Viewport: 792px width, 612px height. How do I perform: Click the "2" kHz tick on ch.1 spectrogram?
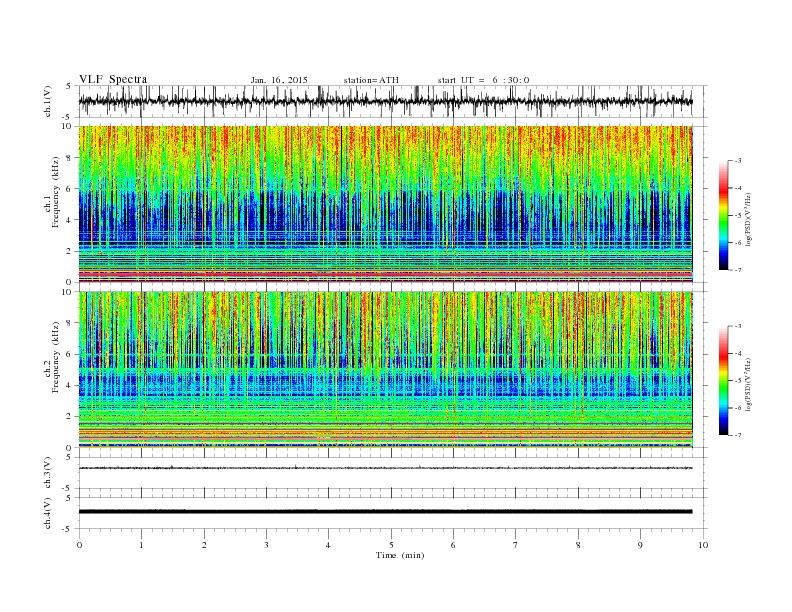tap(70, 251)
